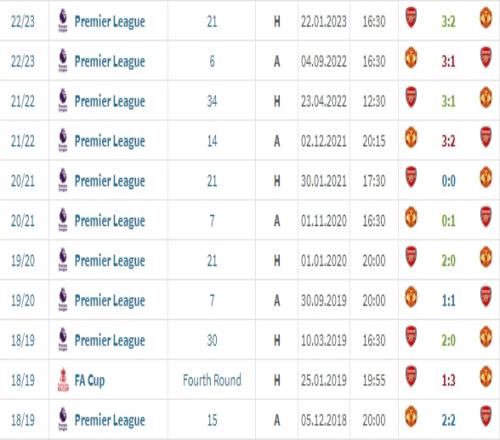Viewport: 500px width, 440px height.
Task: Open FA Cup competition link
Action: 89,380
